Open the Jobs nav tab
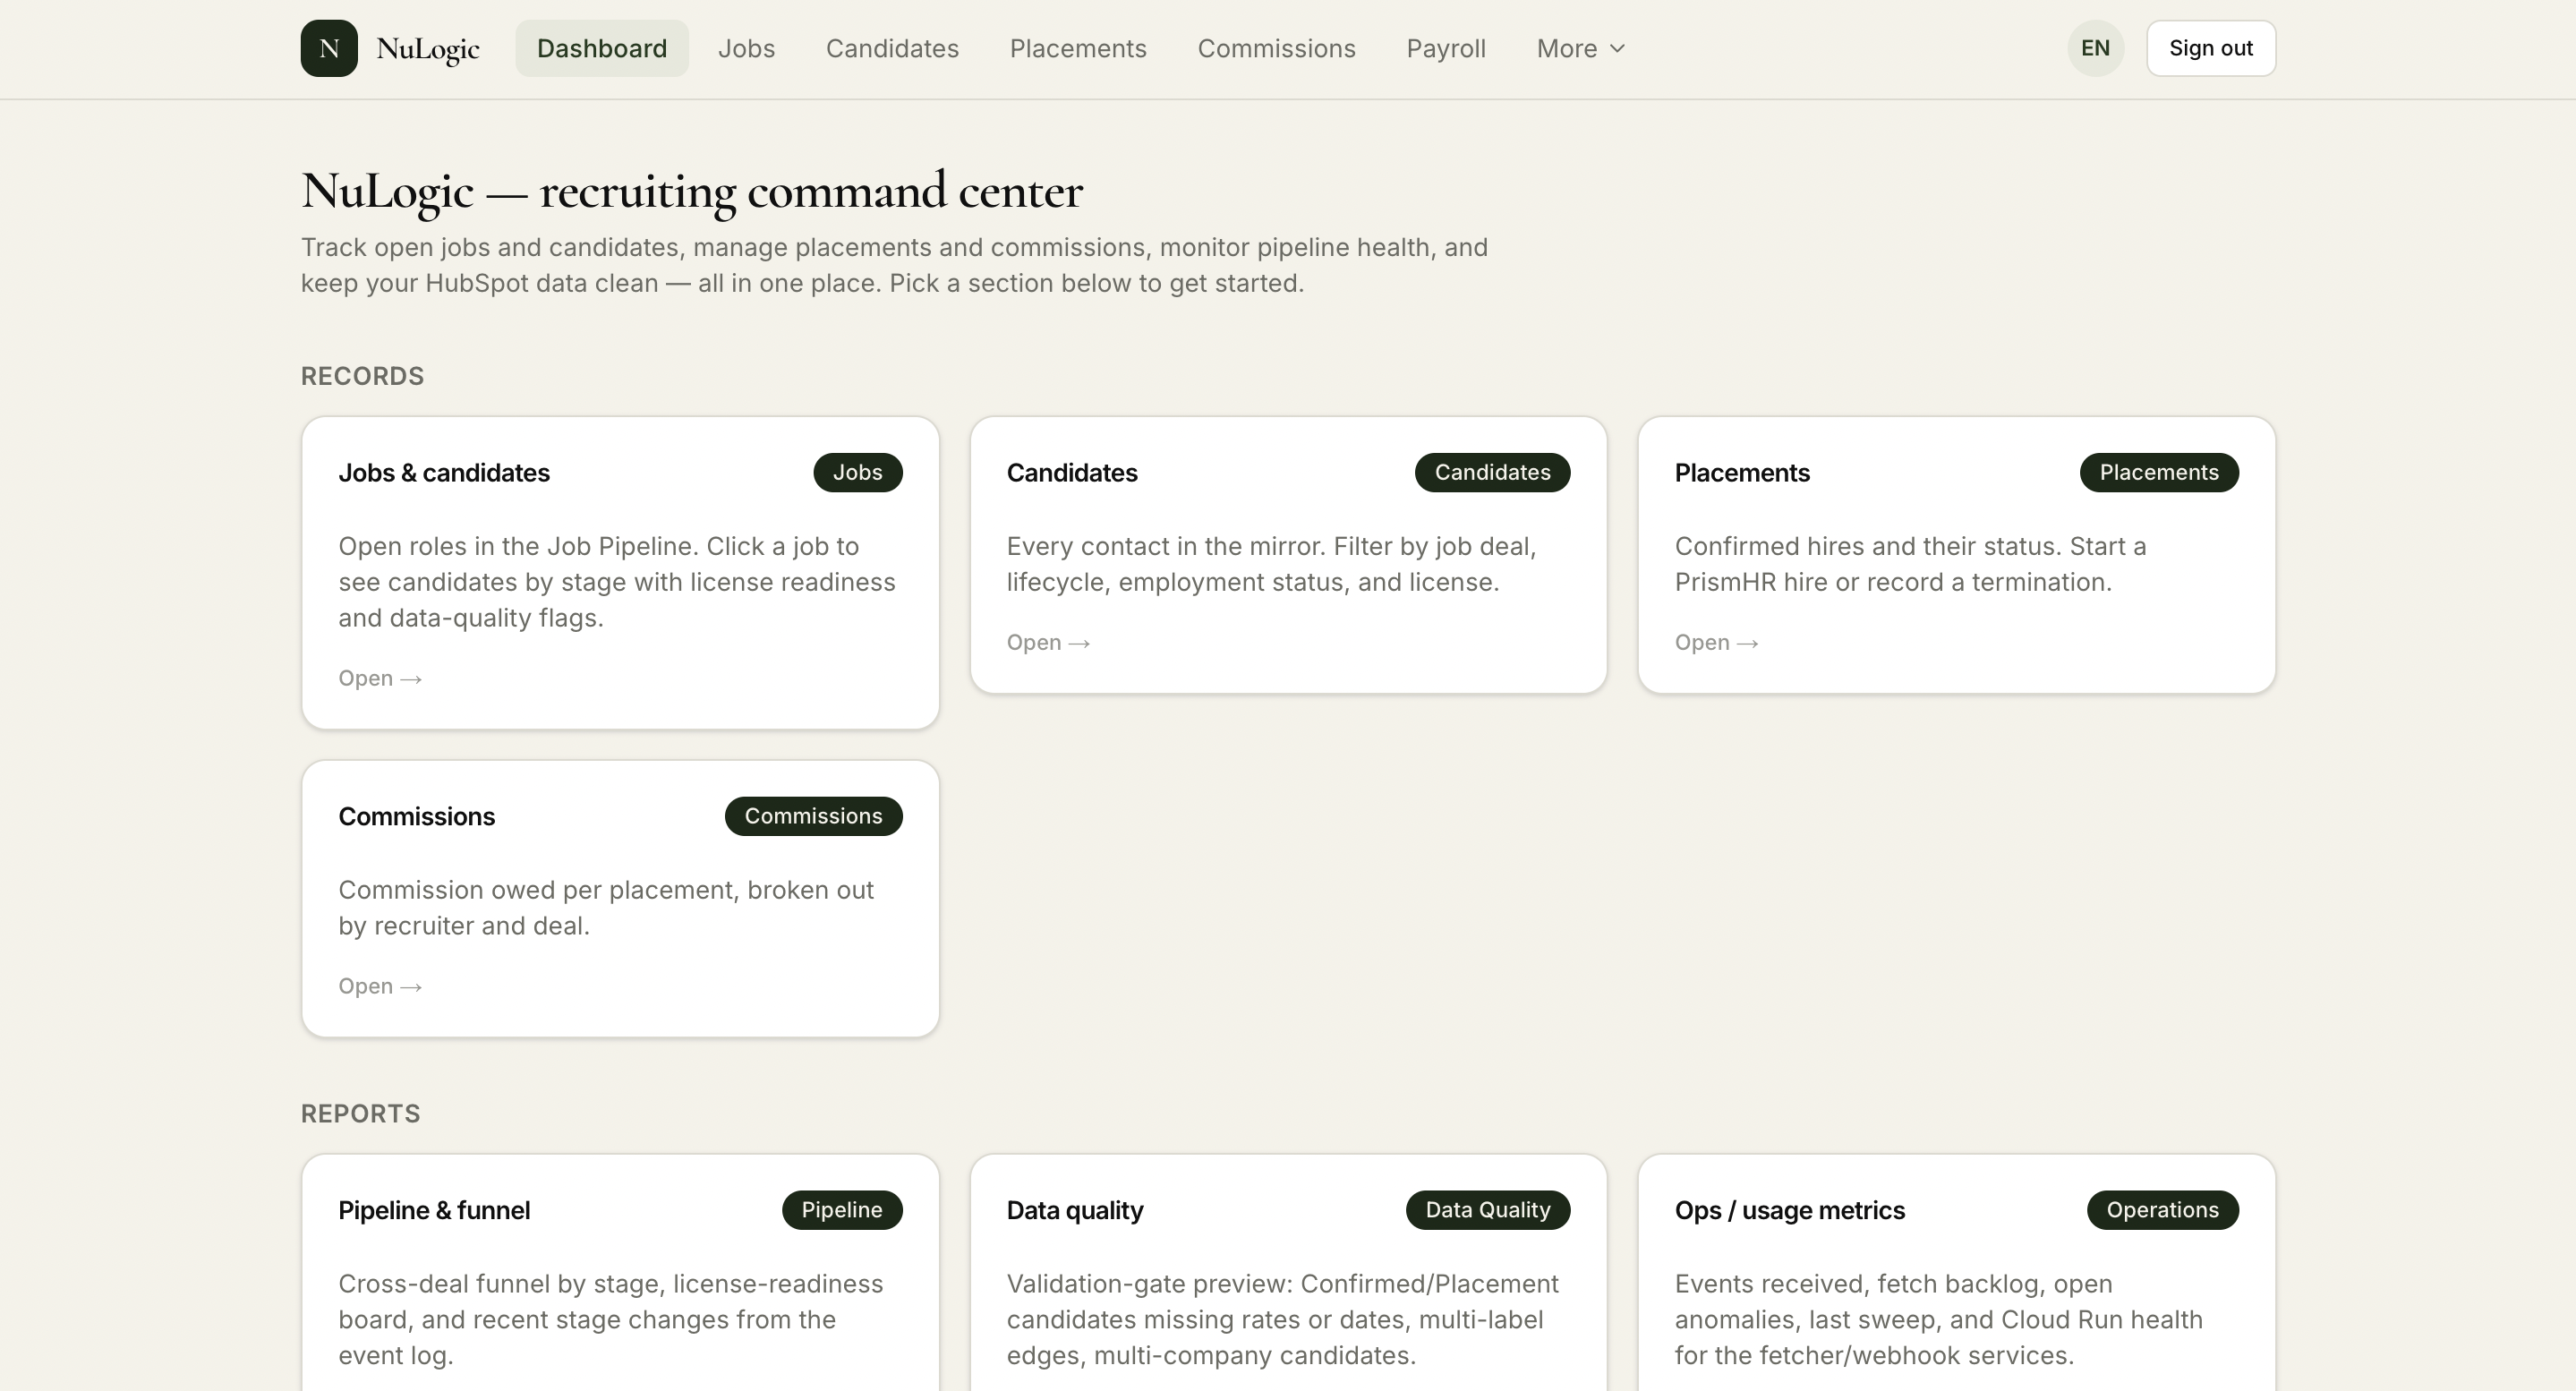Viewport: 2576px width, 1391px height. tap(746, 48)
